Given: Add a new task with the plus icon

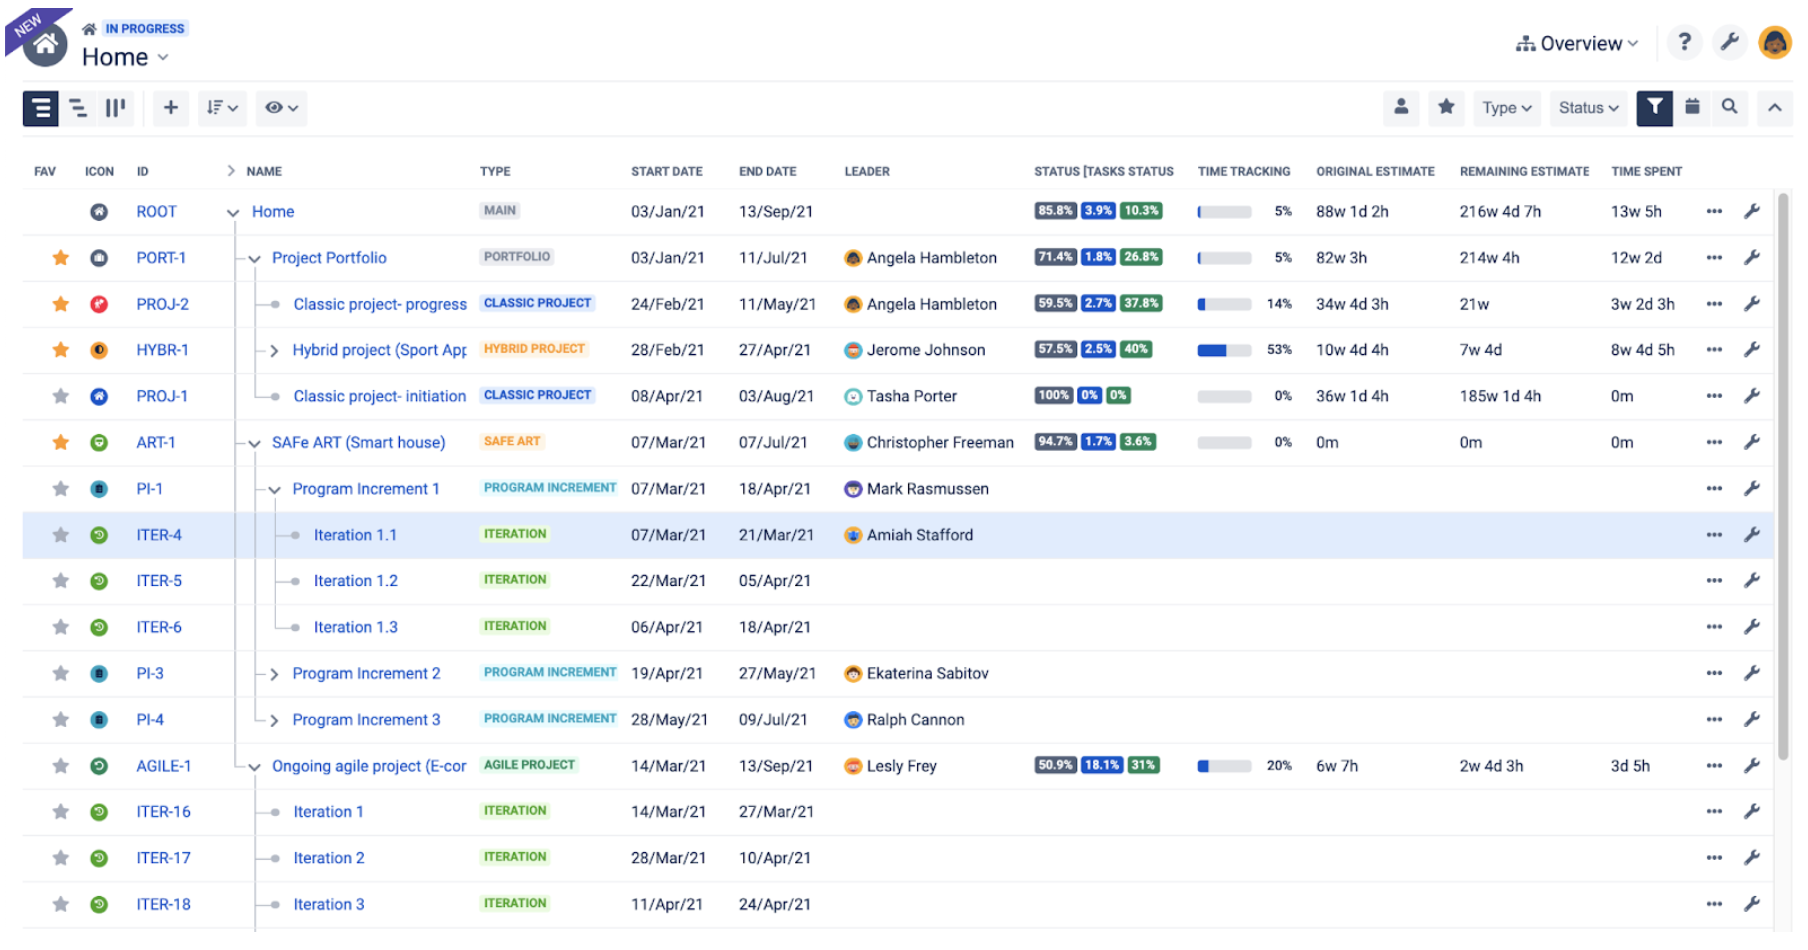Looking at the screenshot, I should (170, 108).
